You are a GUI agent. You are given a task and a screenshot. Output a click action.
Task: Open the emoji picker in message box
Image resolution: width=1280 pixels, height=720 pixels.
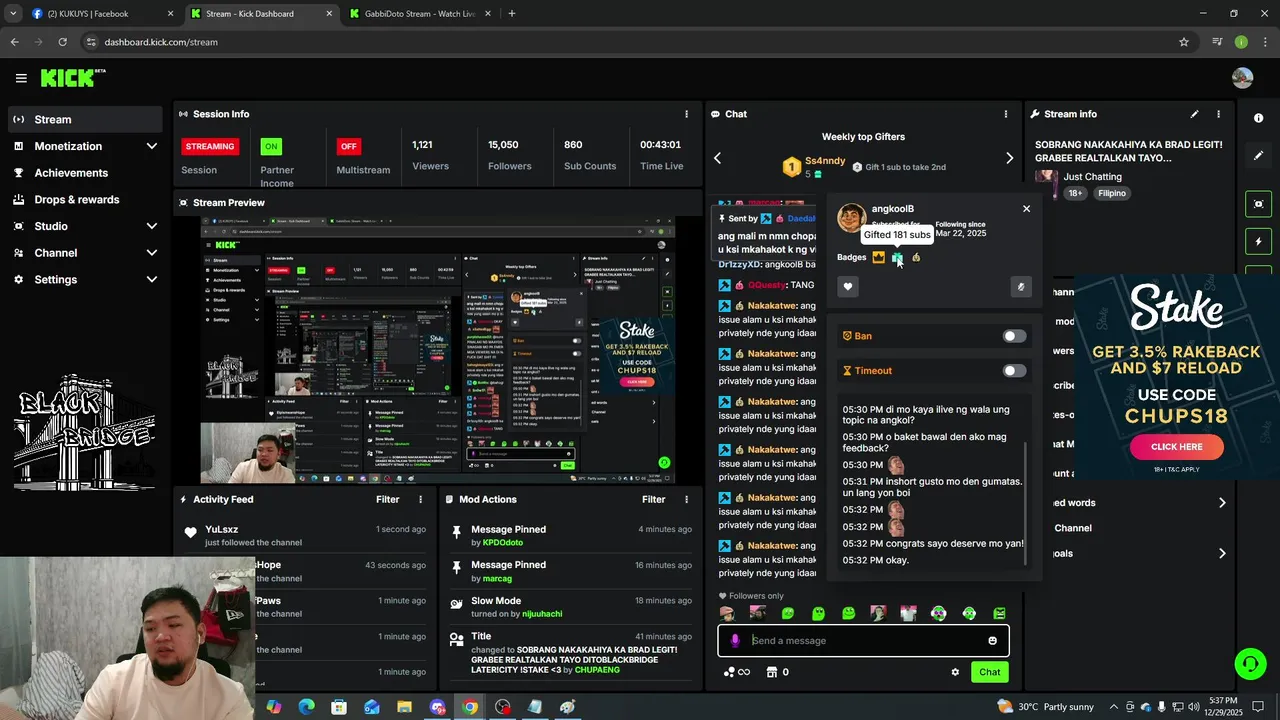tap(992, 641)
